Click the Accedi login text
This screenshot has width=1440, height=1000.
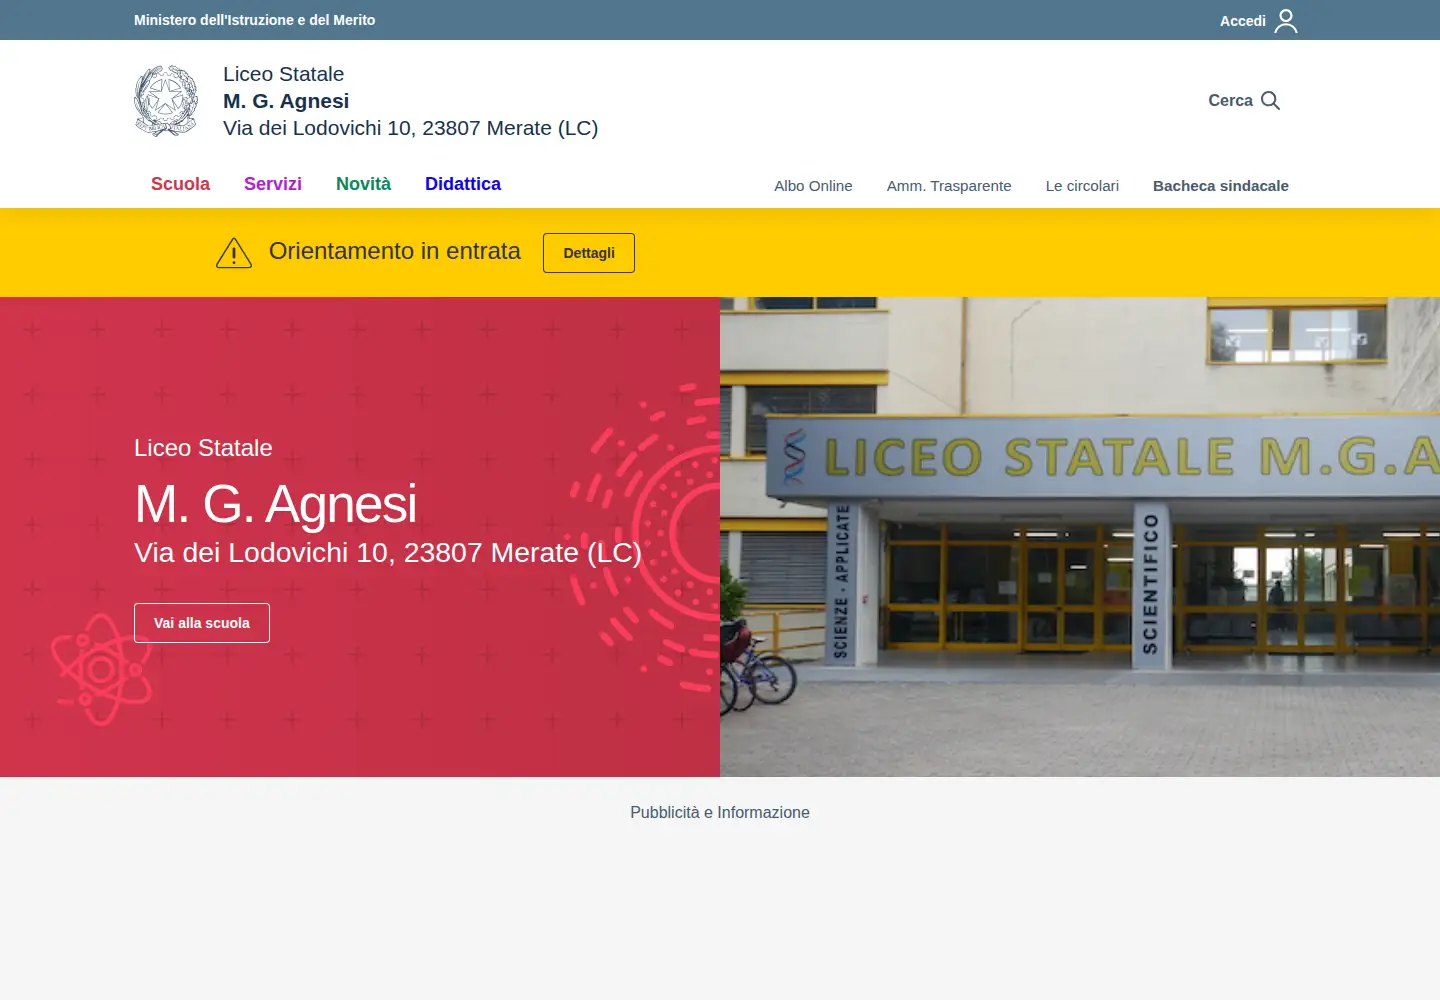[x=1243, y=21]
